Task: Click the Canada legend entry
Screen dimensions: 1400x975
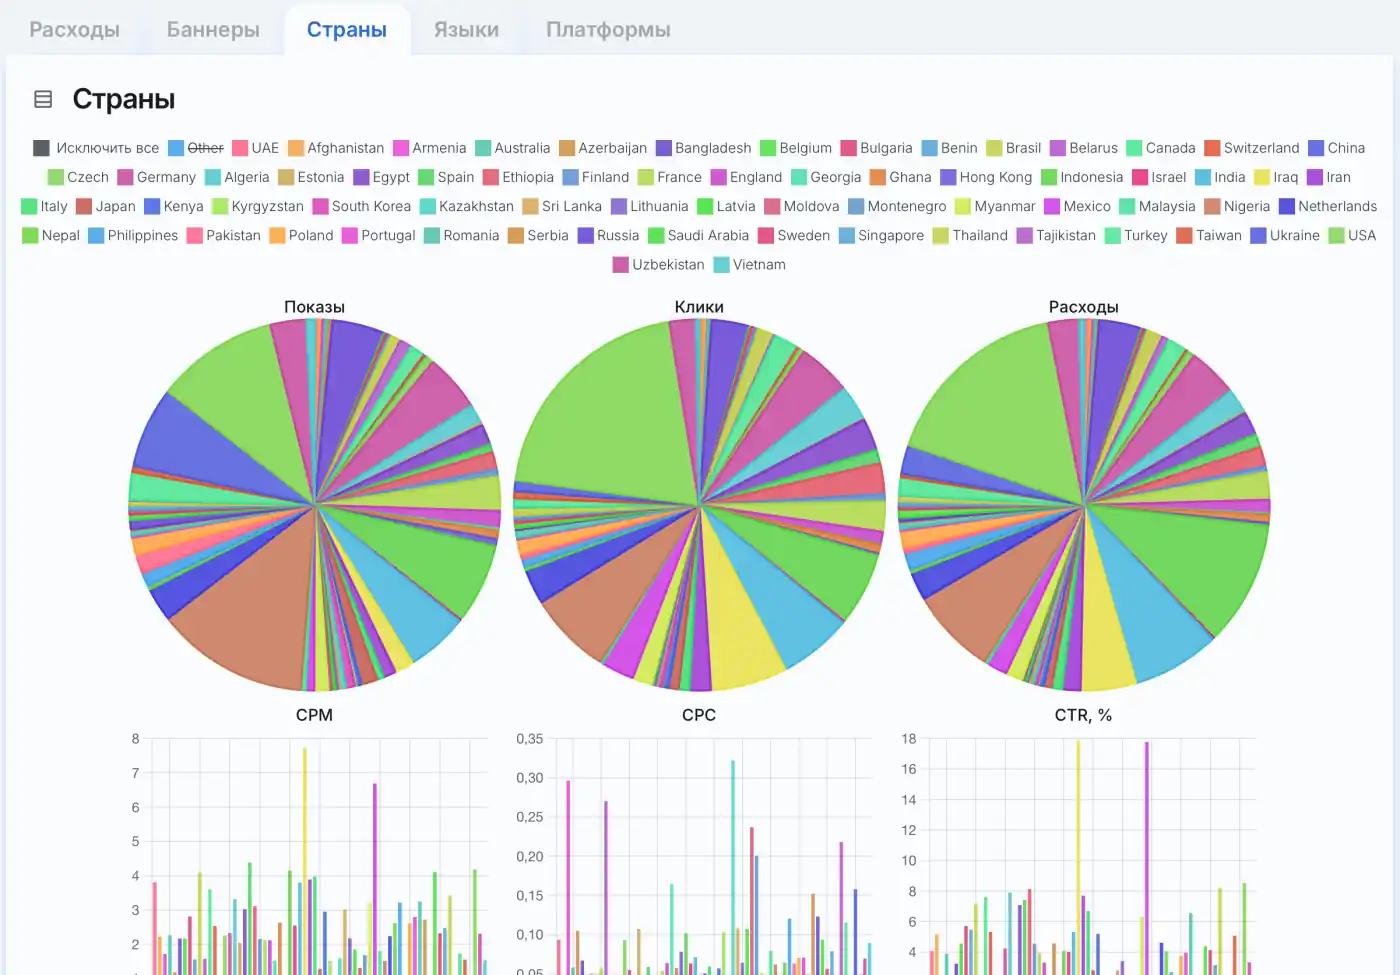Action: (x=1161, y=148)
